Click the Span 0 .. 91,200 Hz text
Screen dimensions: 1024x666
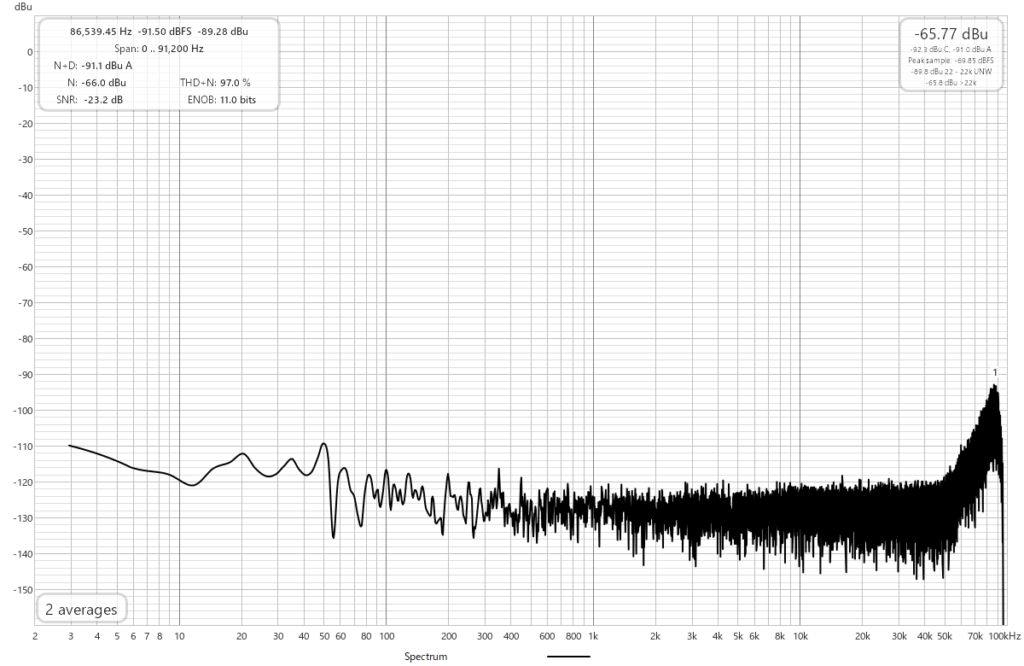(159, 48)
